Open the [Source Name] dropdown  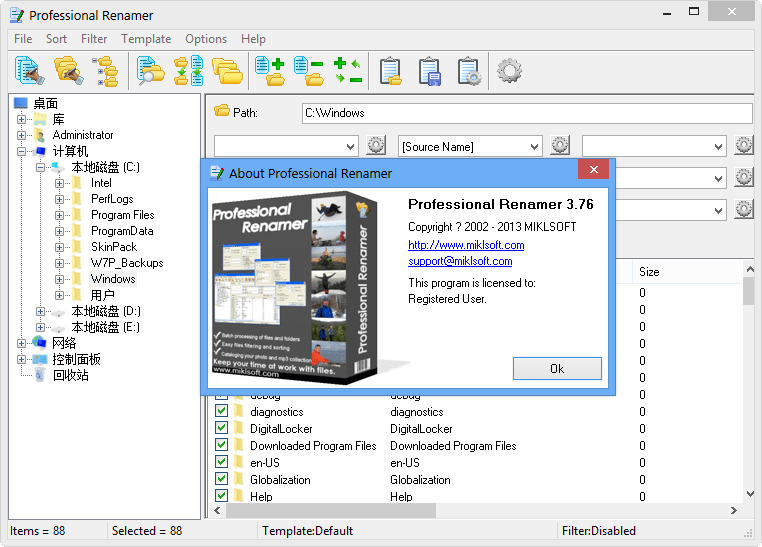tap(534, 147)
